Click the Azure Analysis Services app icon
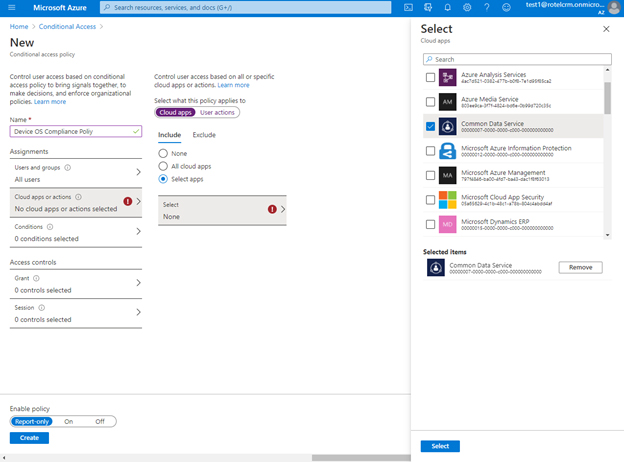 tap(447, 77)
